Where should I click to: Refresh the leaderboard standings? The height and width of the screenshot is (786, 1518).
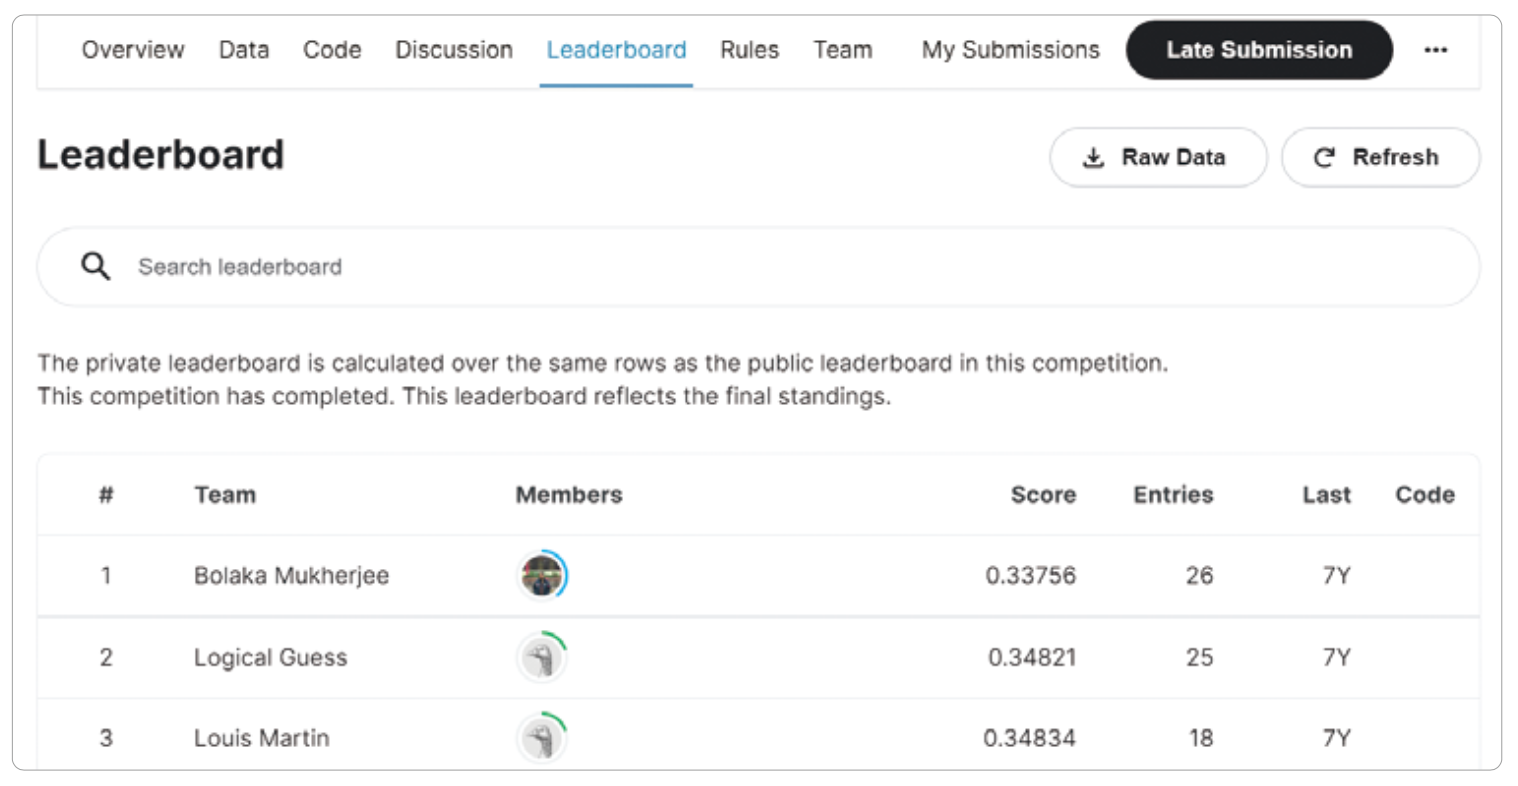[1379, 158]
